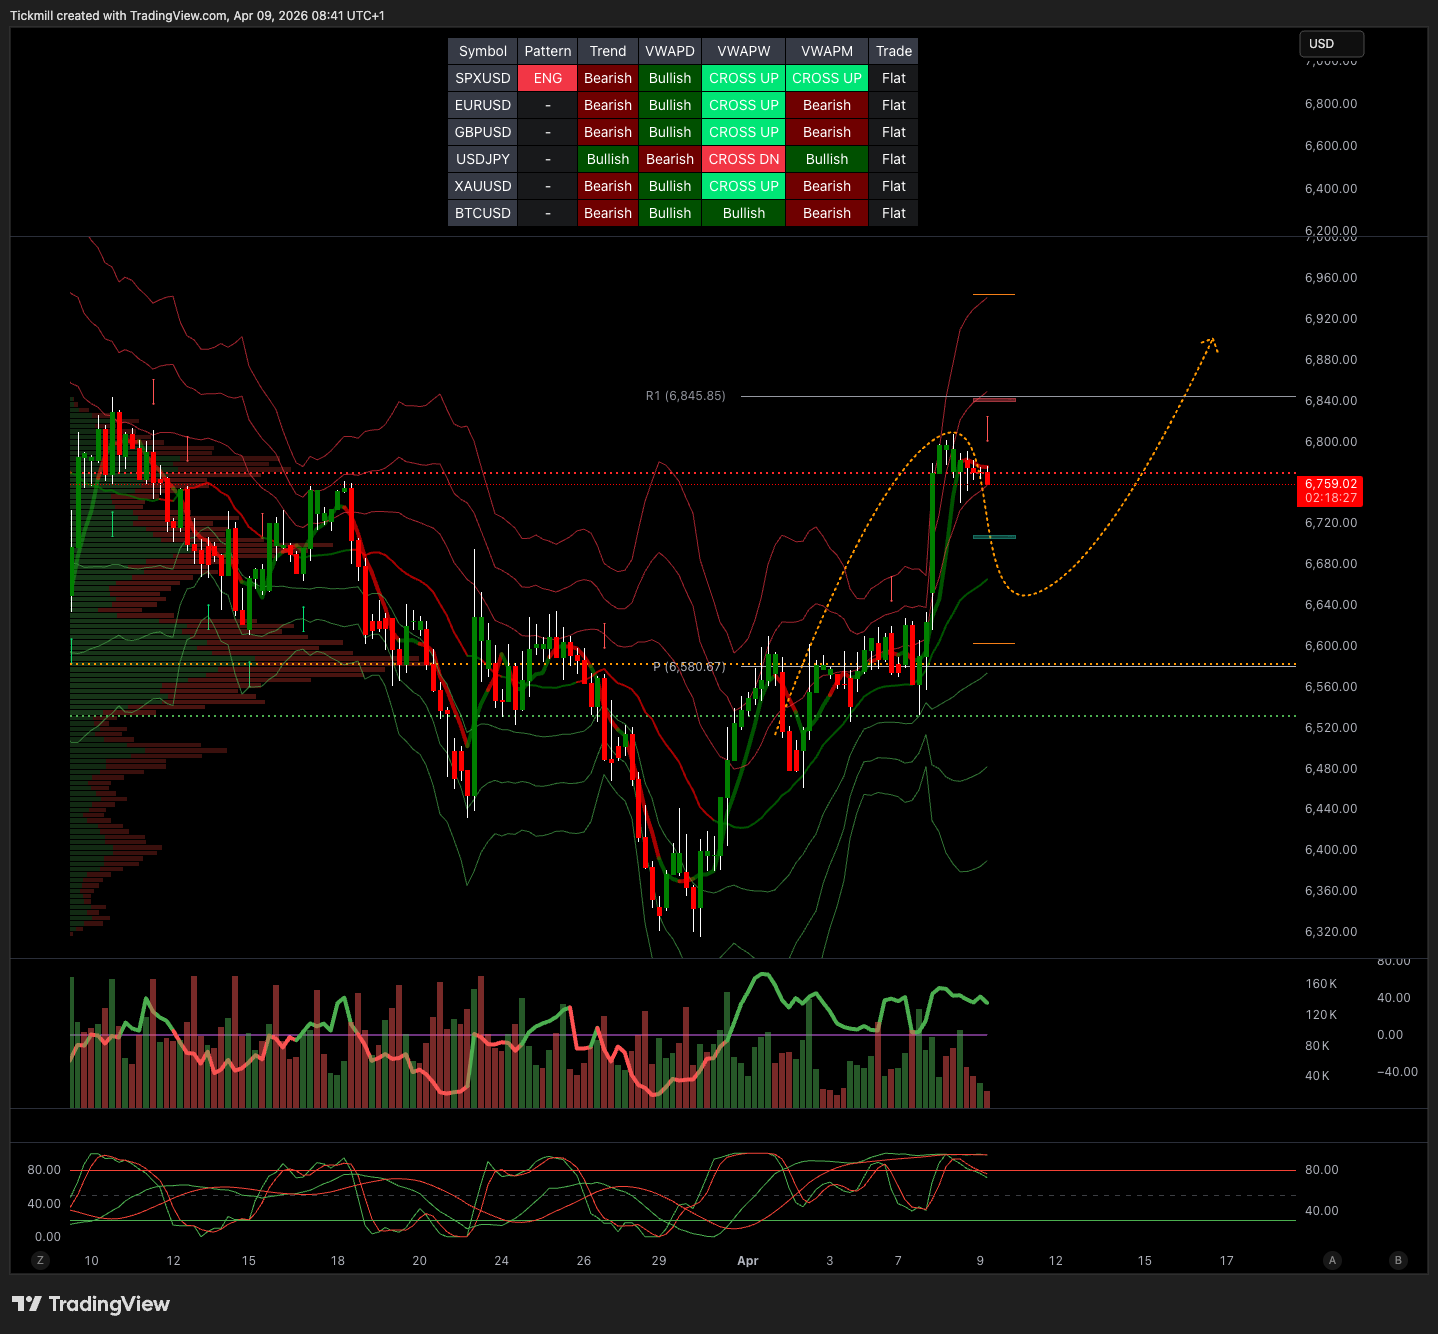
Task: Click the VWAPW column header
Action: (x=743, y=51)
